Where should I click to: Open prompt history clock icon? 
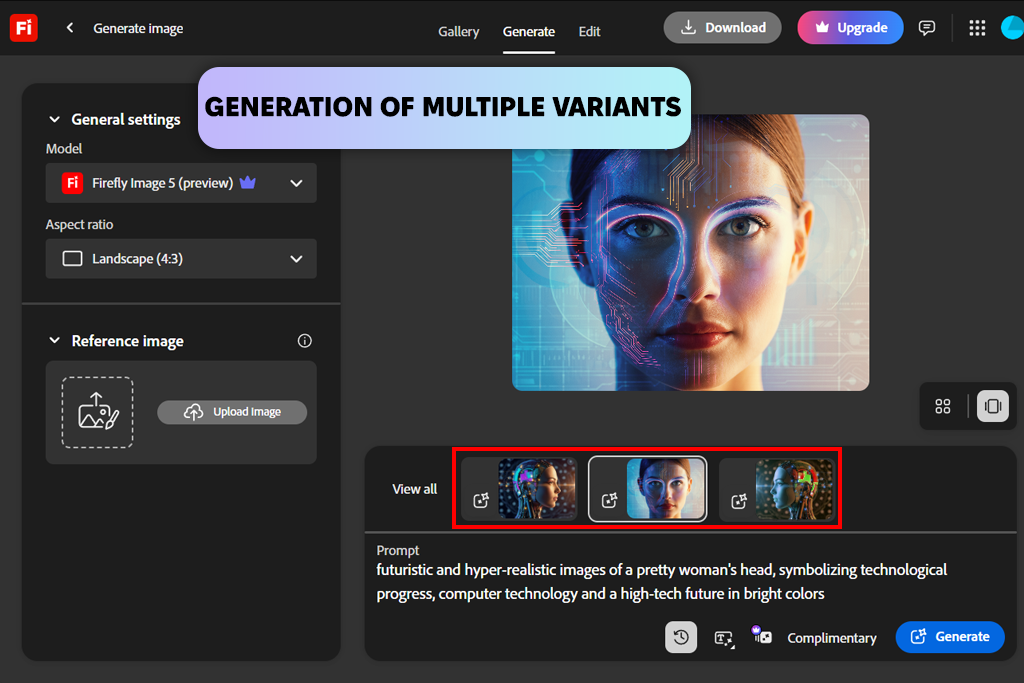[x=681, y=637]
